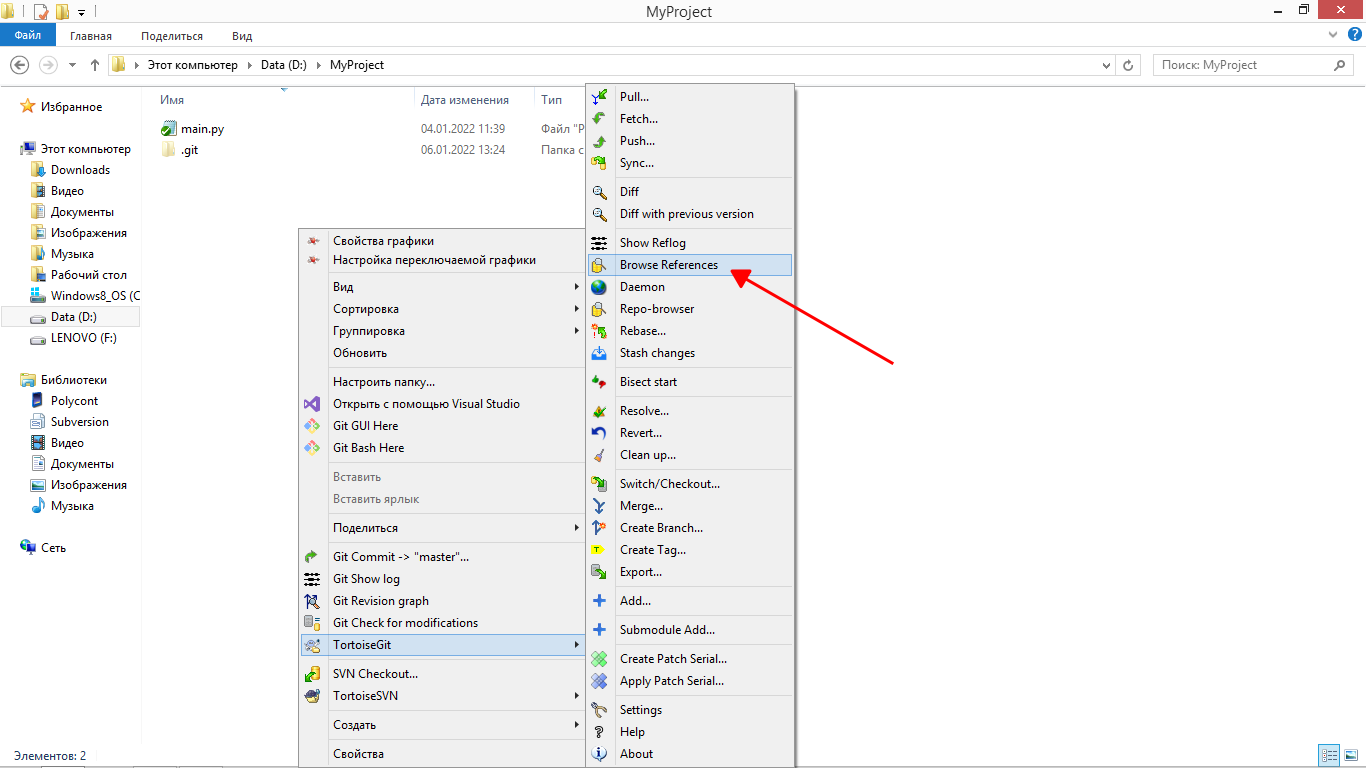Switch to large icons view layout
This screenshot has height=768, width=1366.
pyautogui.click(x=1351, y=755)
